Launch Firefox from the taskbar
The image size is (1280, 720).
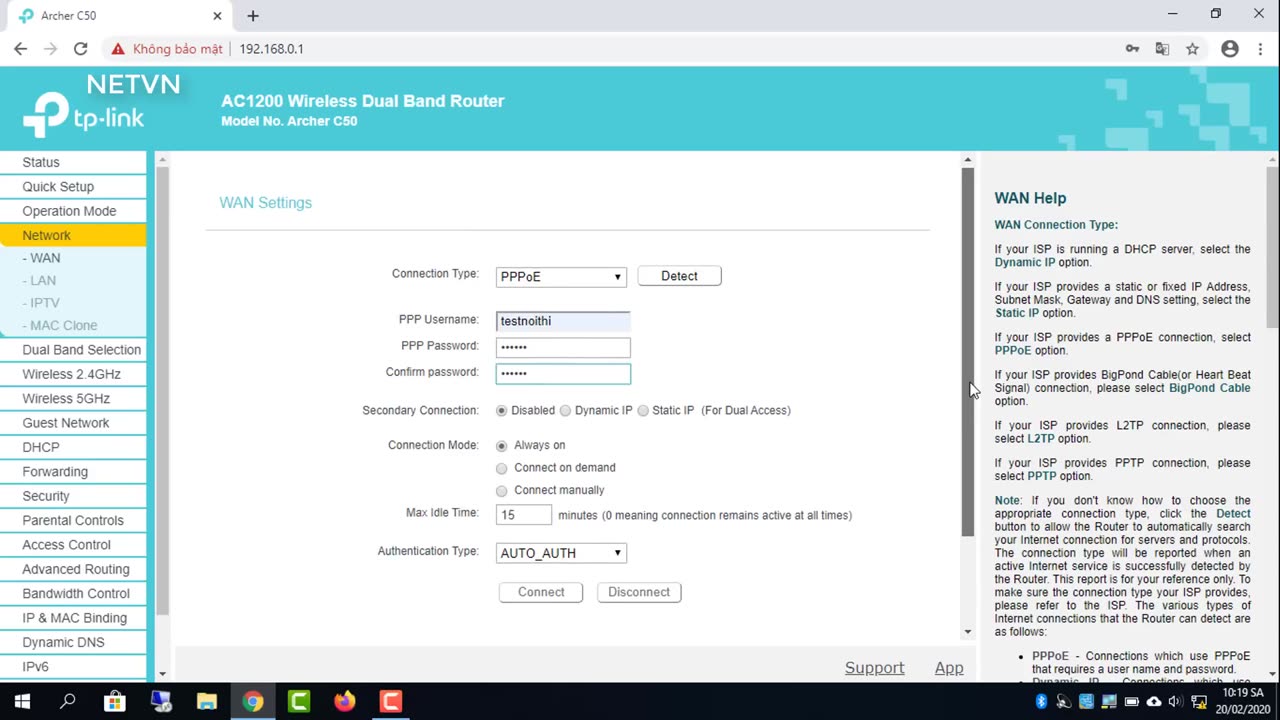(x=344, y=701)
